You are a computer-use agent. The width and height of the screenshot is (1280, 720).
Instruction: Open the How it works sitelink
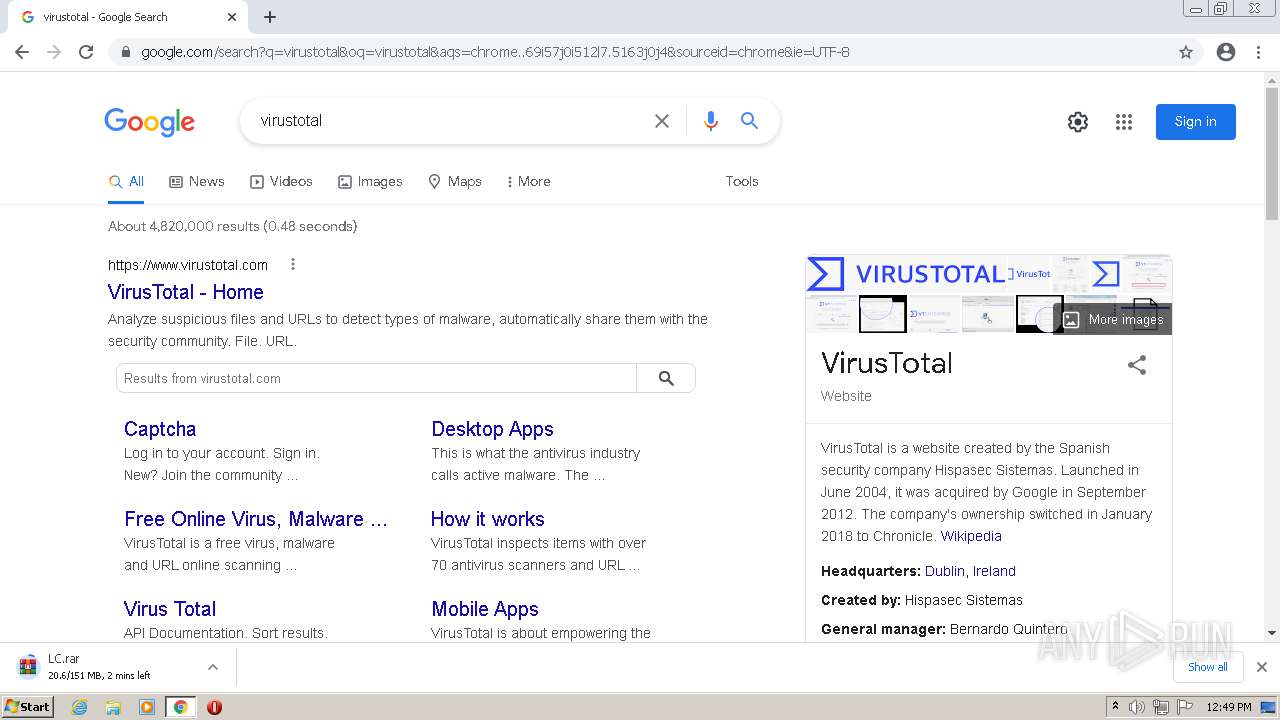click(x=488, y=519)
